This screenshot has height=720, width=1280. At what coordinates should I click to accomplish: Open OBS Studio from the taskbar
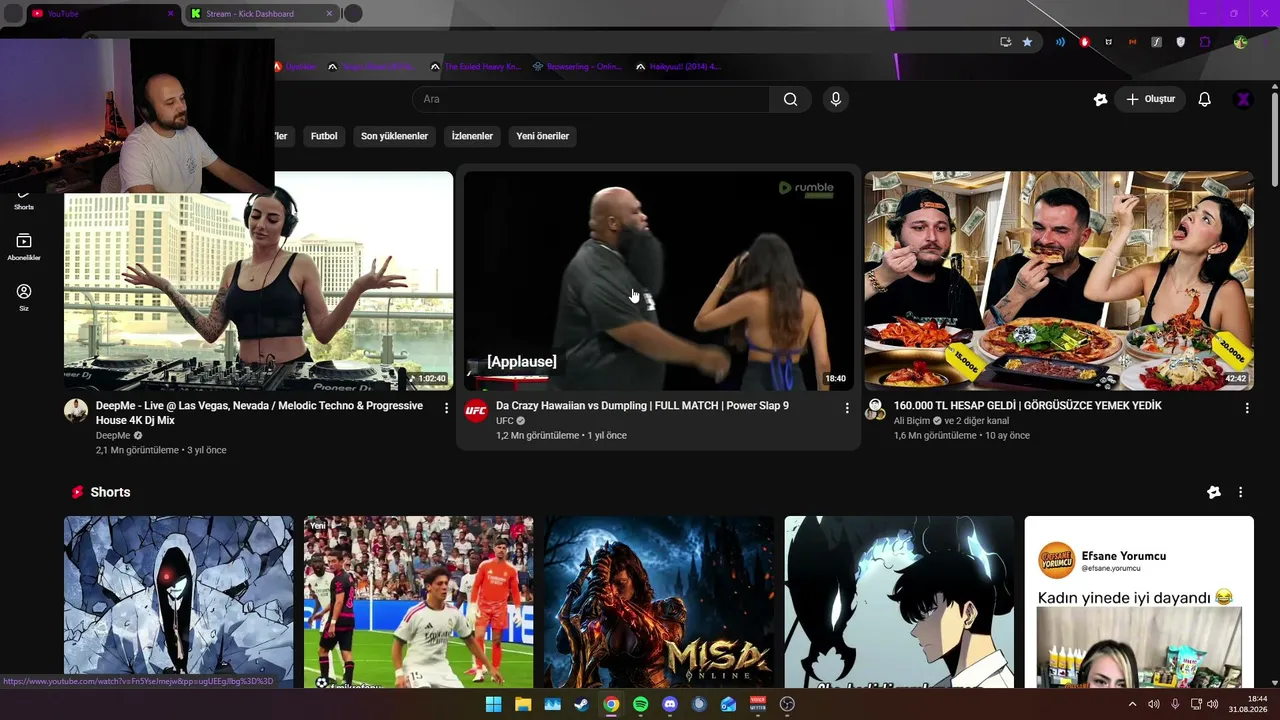click(x=787, y=704)
